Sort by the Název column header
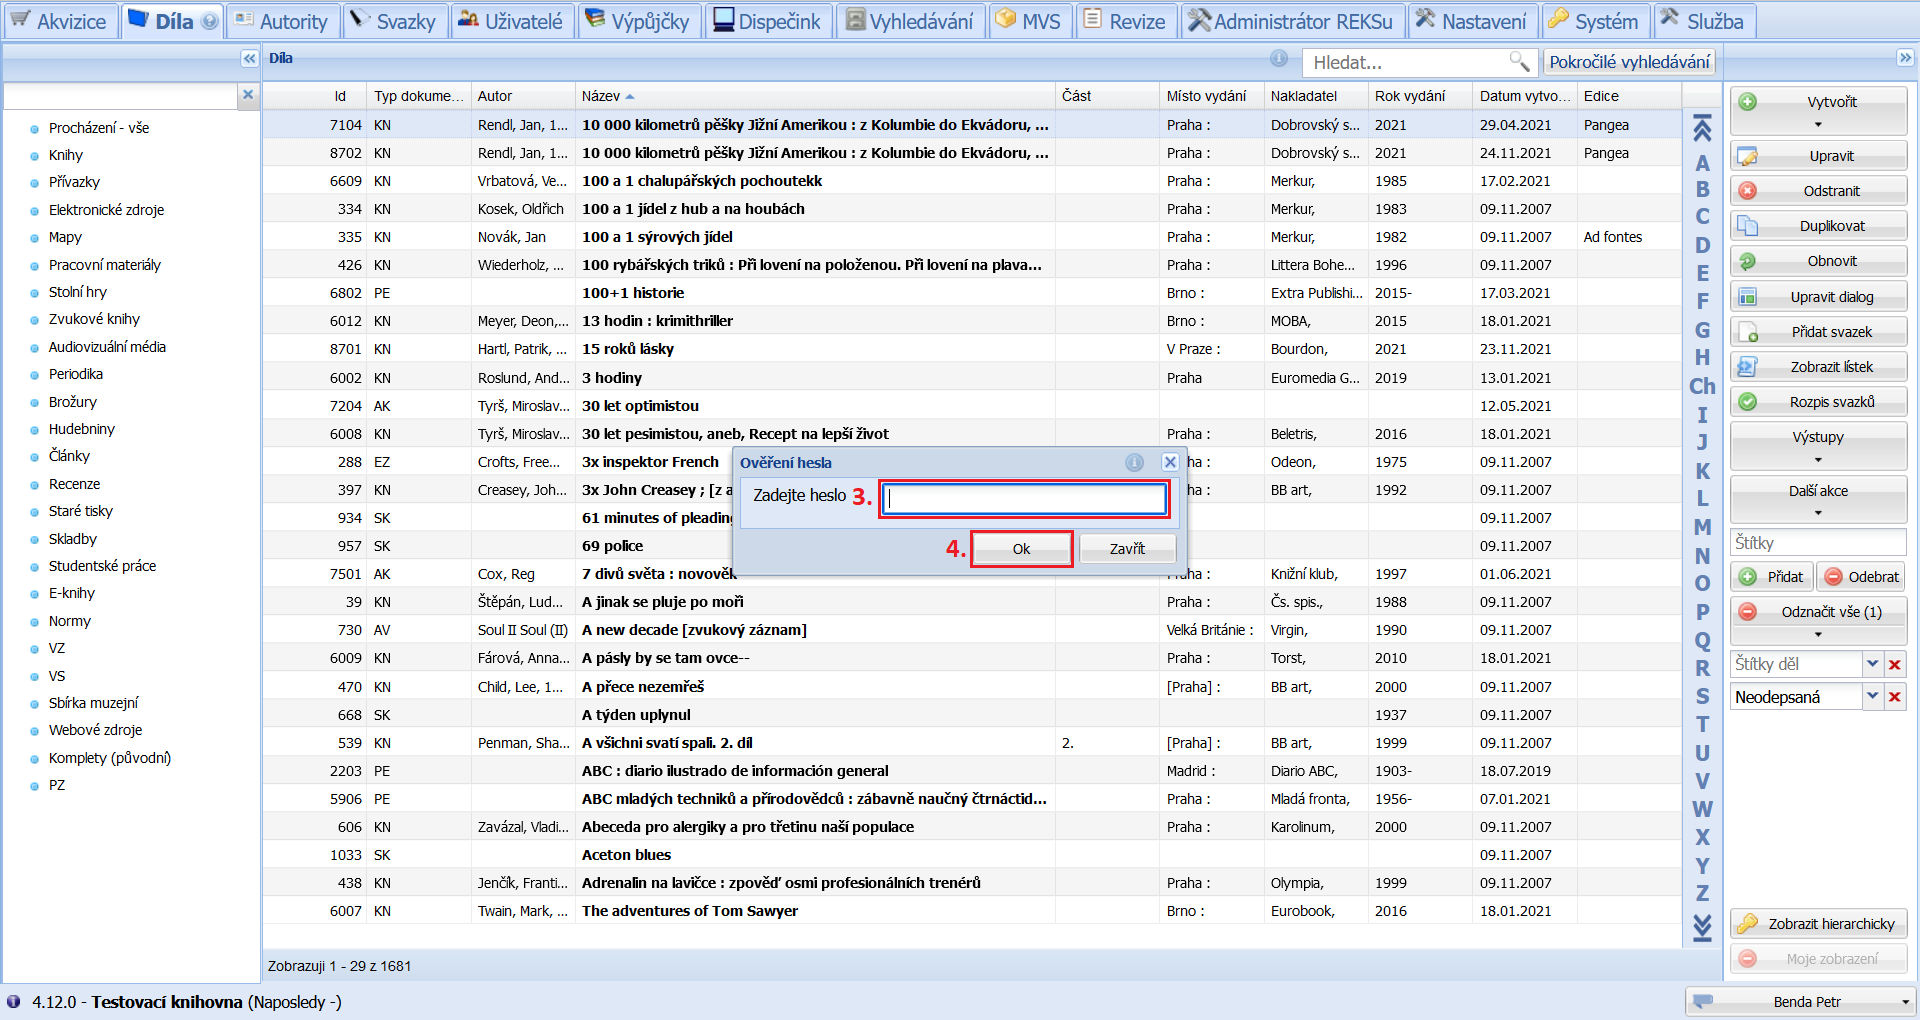Viewport: 1920px width, 1020px height. [x=815, y=96]
